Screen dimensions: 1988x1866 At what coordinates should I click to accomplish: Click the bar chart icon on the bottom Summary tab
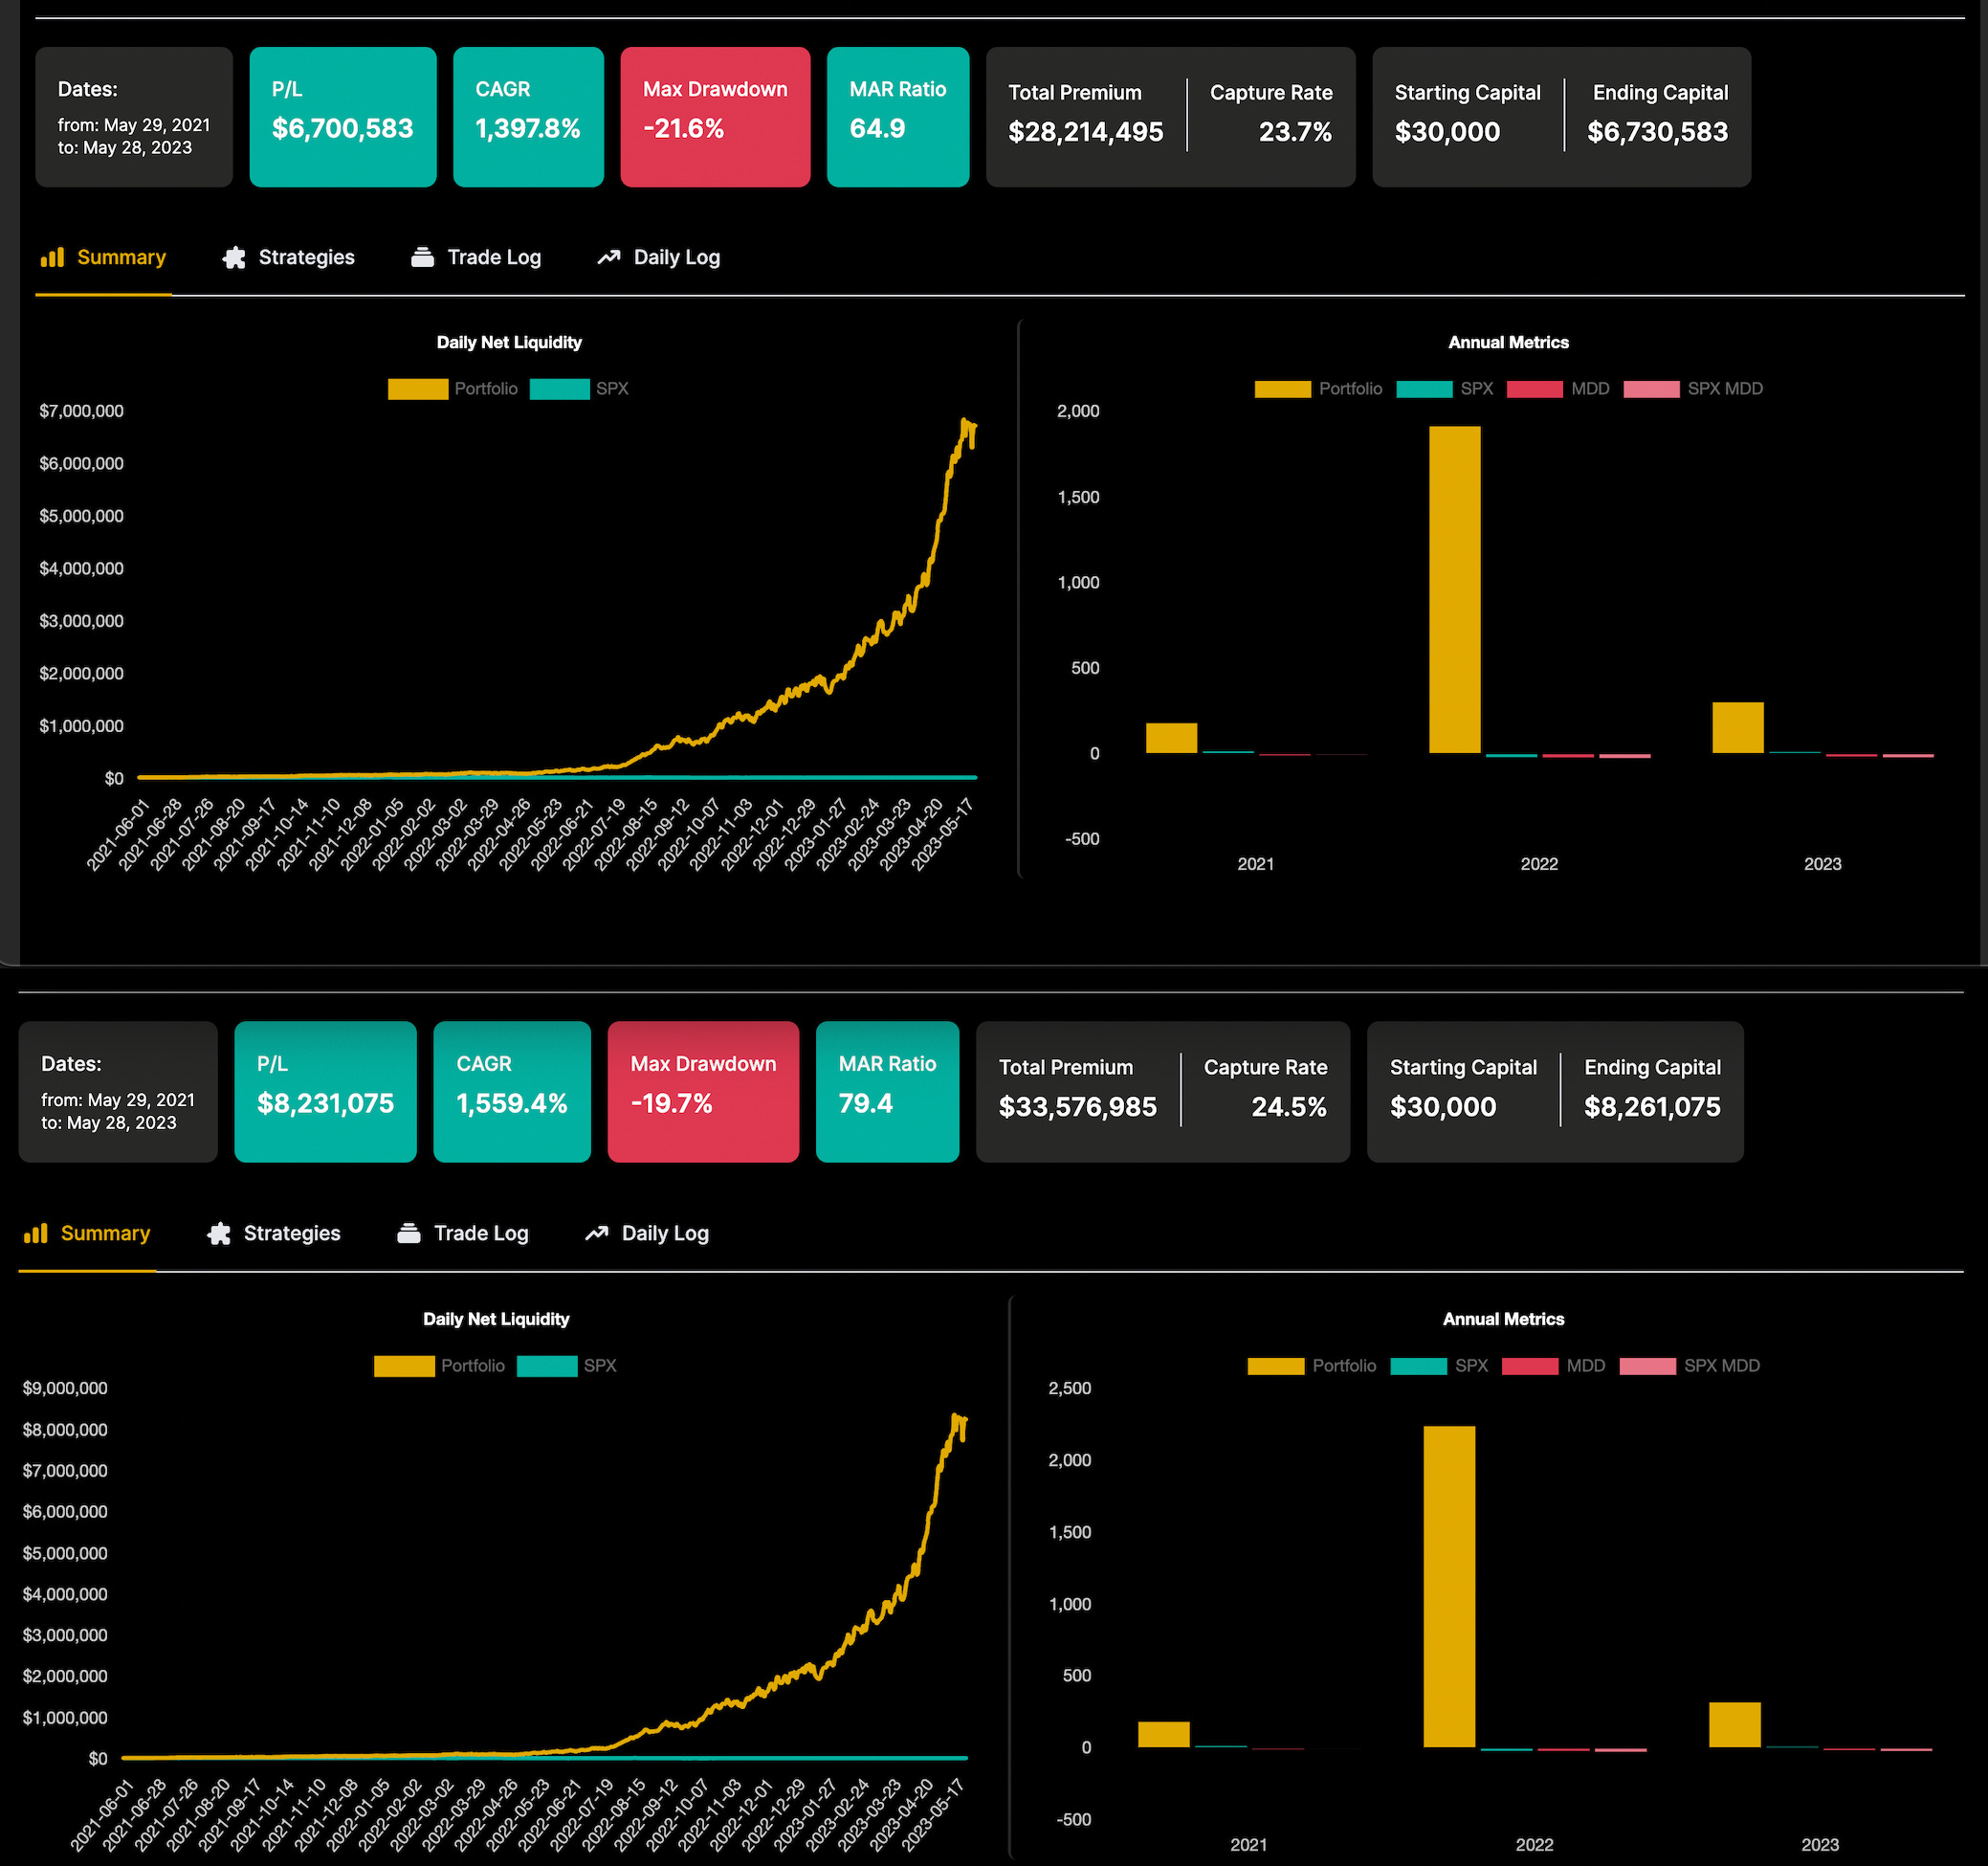[37, 1233]
